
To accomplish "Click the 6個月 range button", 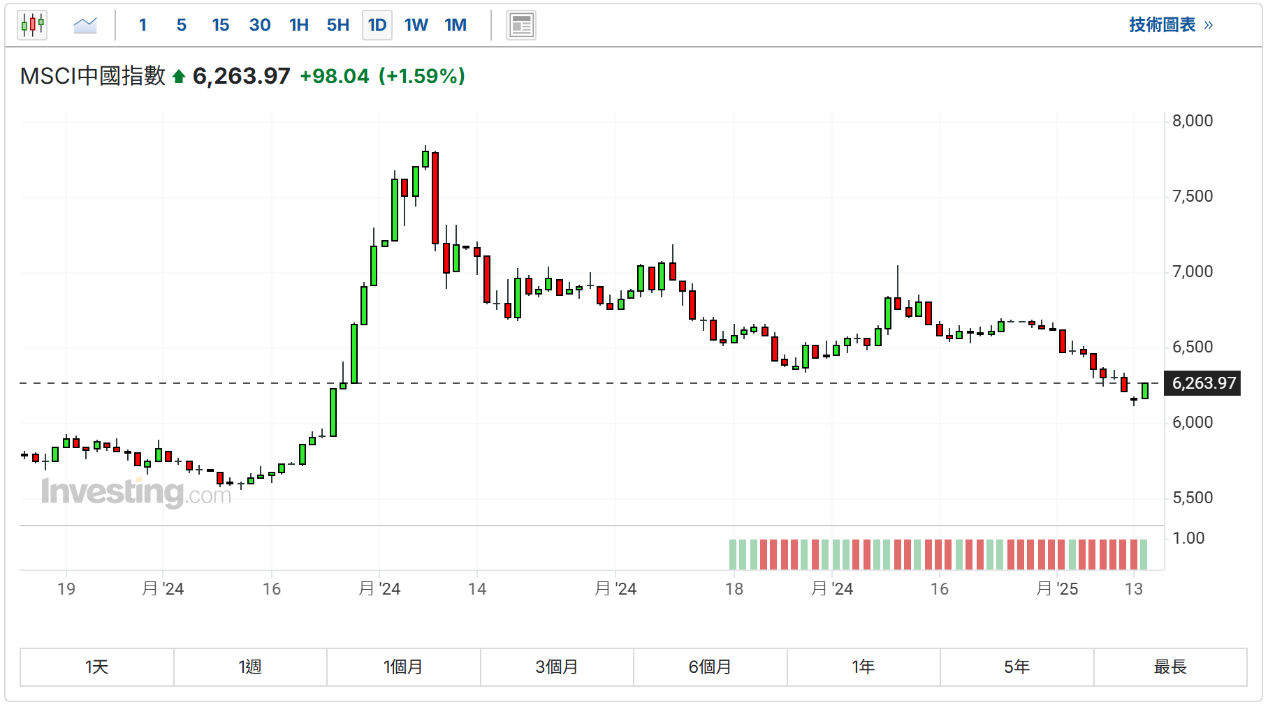I will [x=710, y=667].
